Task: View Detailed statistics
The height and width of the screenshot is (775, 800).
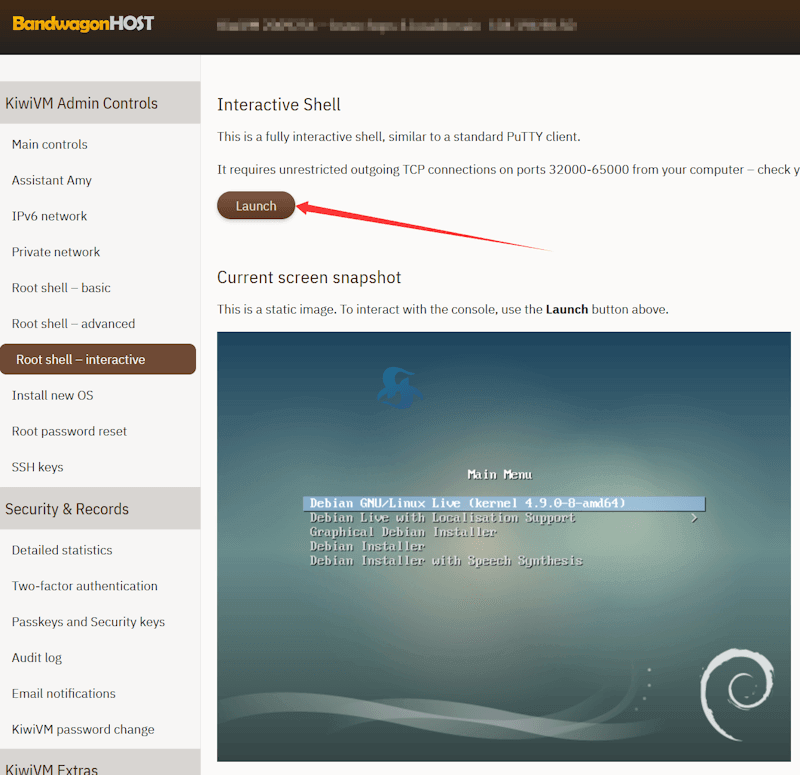Action: point(62,550)
